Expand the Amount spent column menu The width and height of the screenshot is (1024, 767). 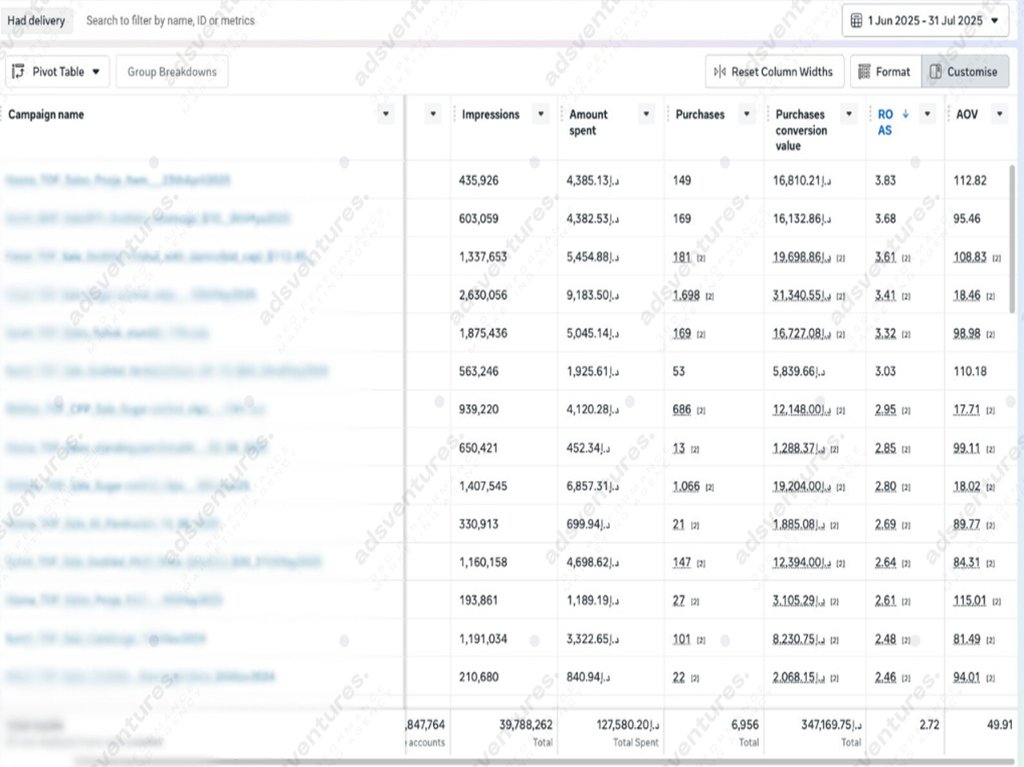647,115
